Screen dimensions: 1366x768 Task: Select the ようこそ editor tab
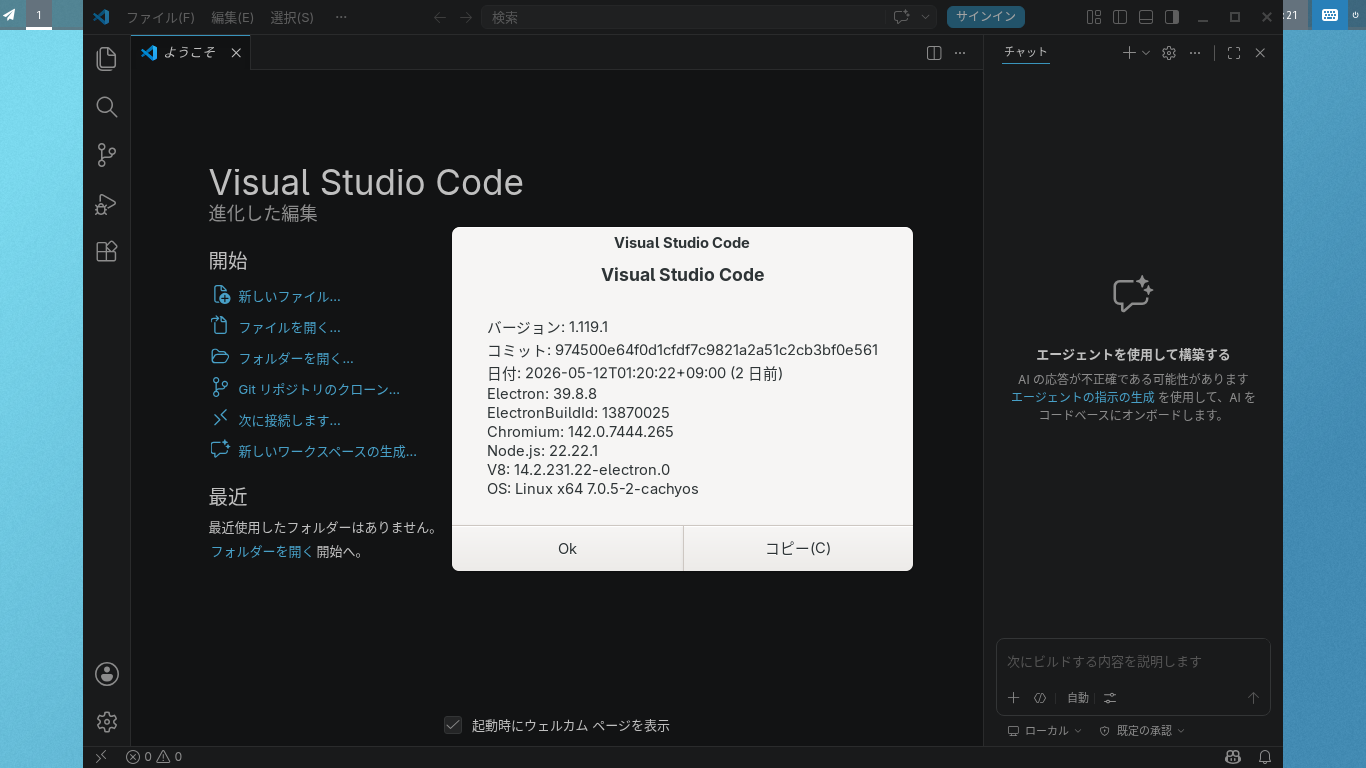pyautogui.click(x=190, y=53)
